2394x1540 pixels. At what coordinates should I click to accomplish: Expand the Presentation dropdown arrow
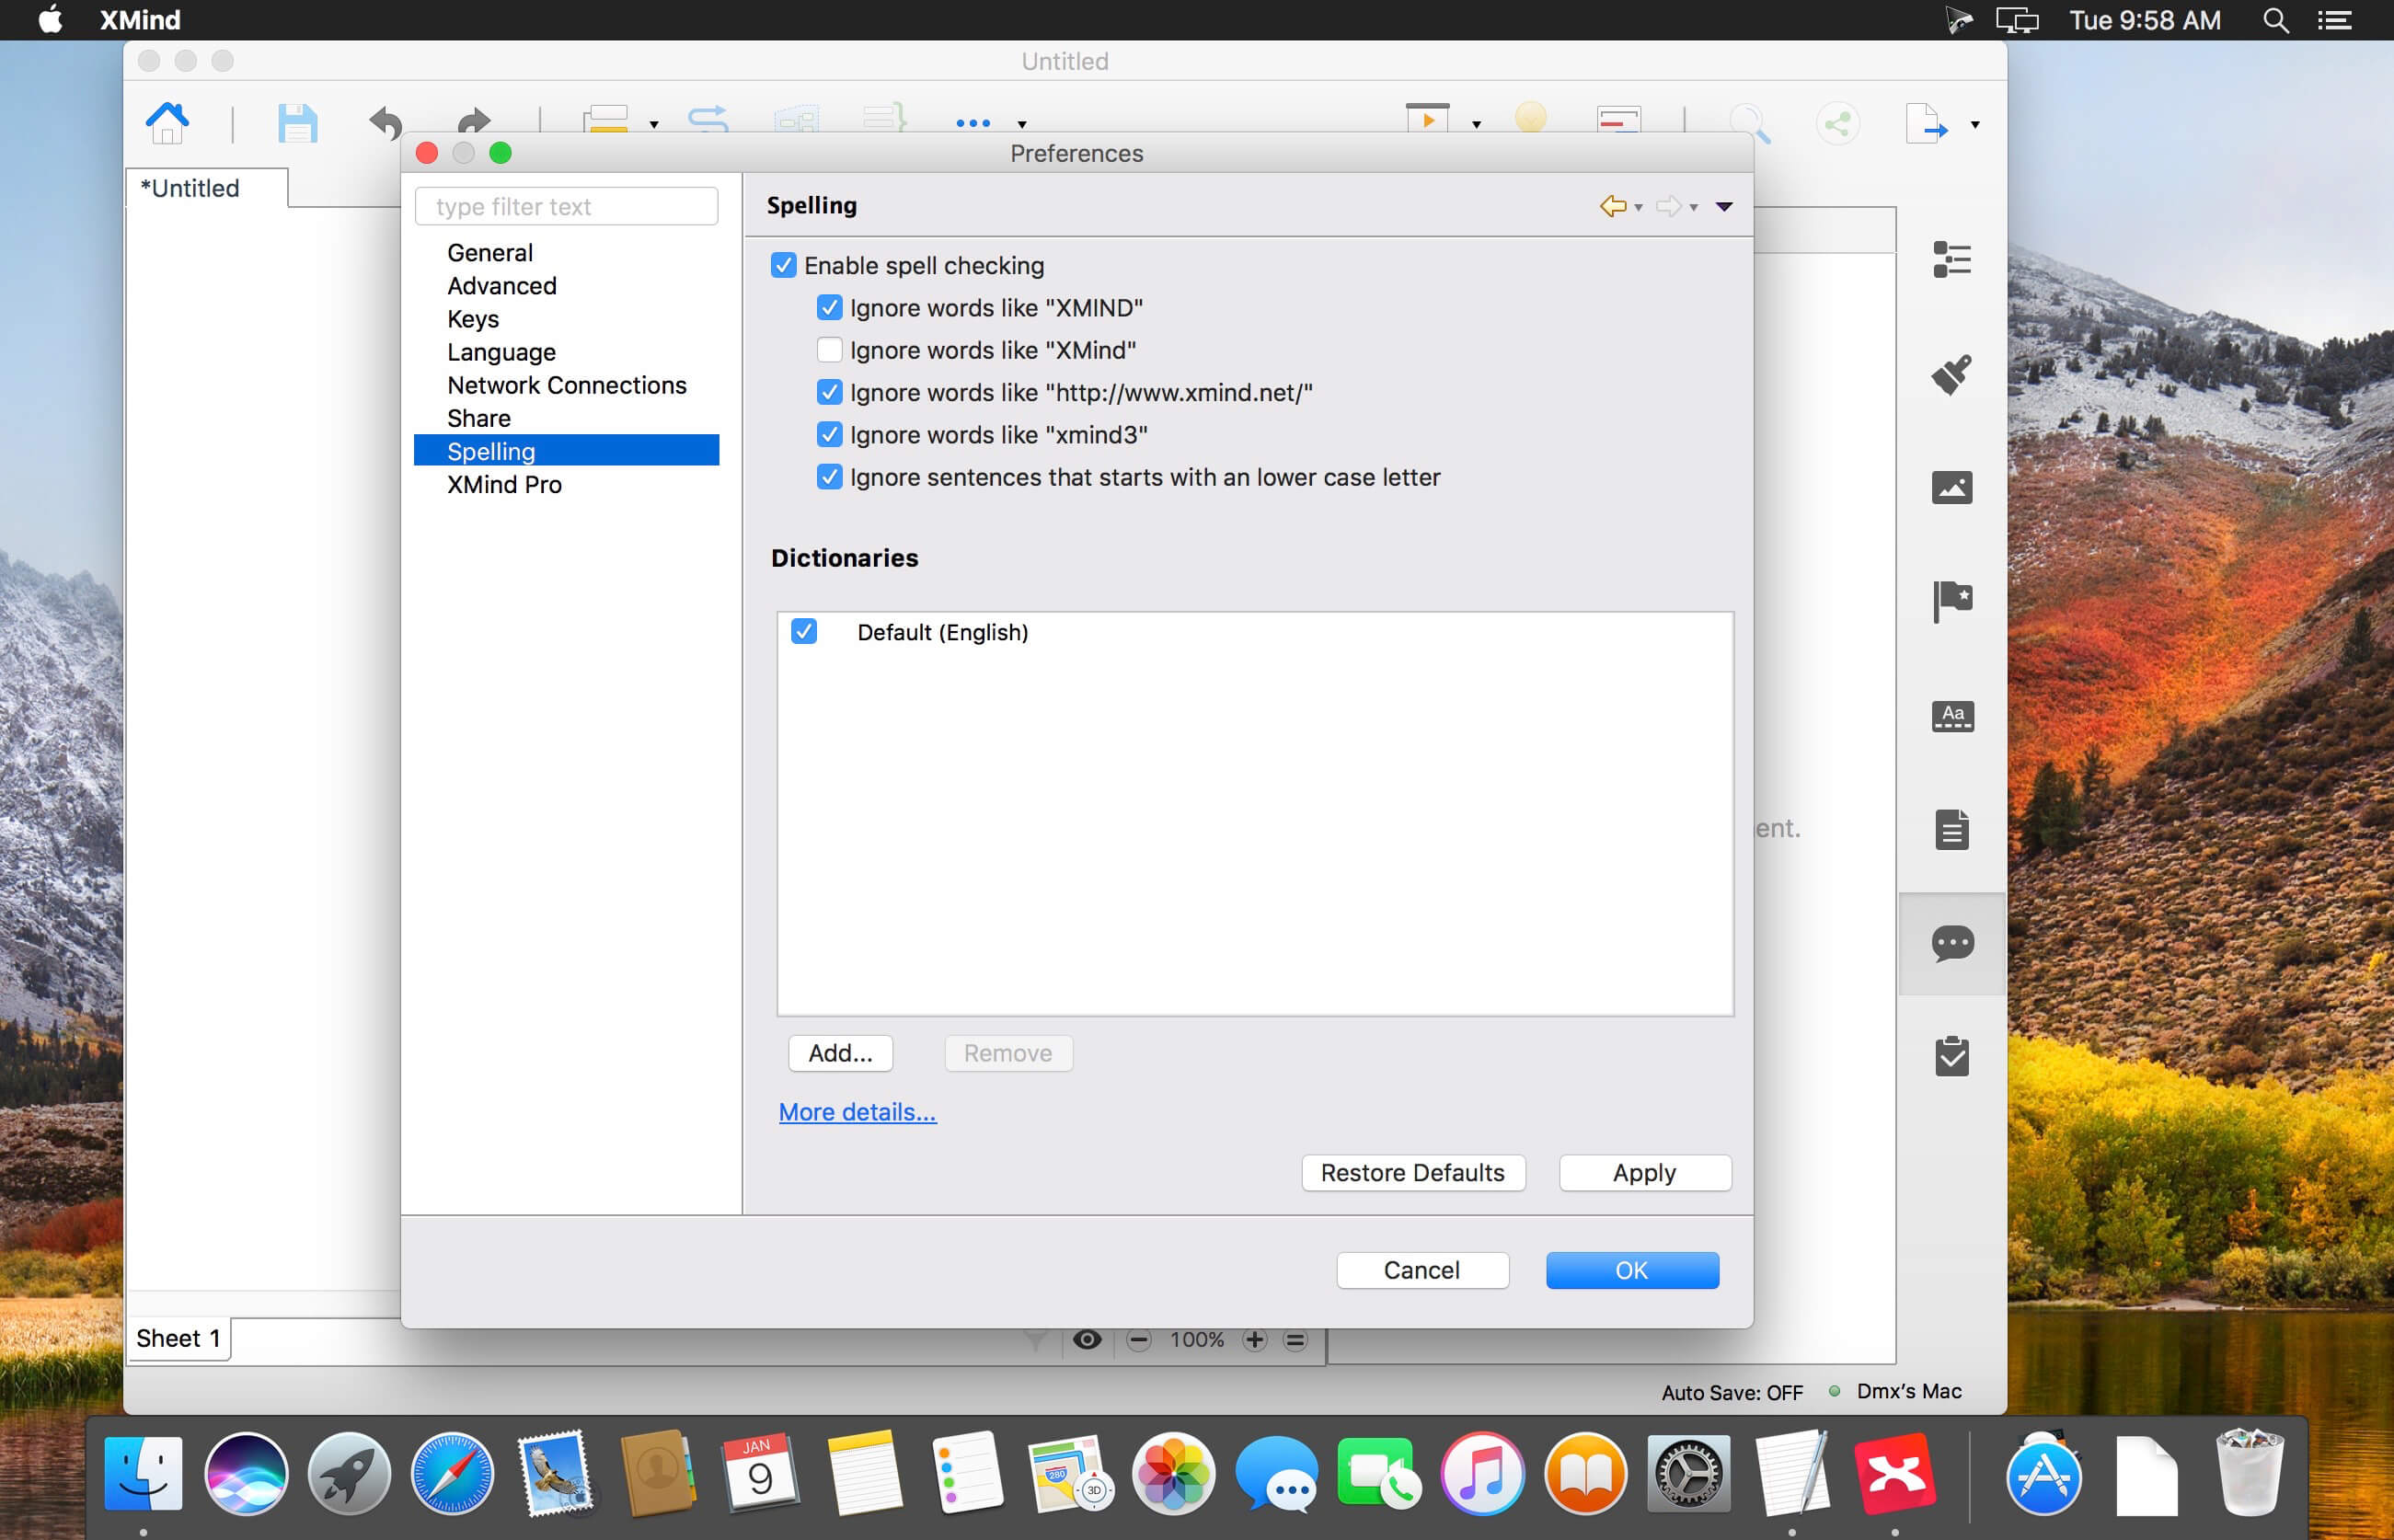(x=1476, y=125)
